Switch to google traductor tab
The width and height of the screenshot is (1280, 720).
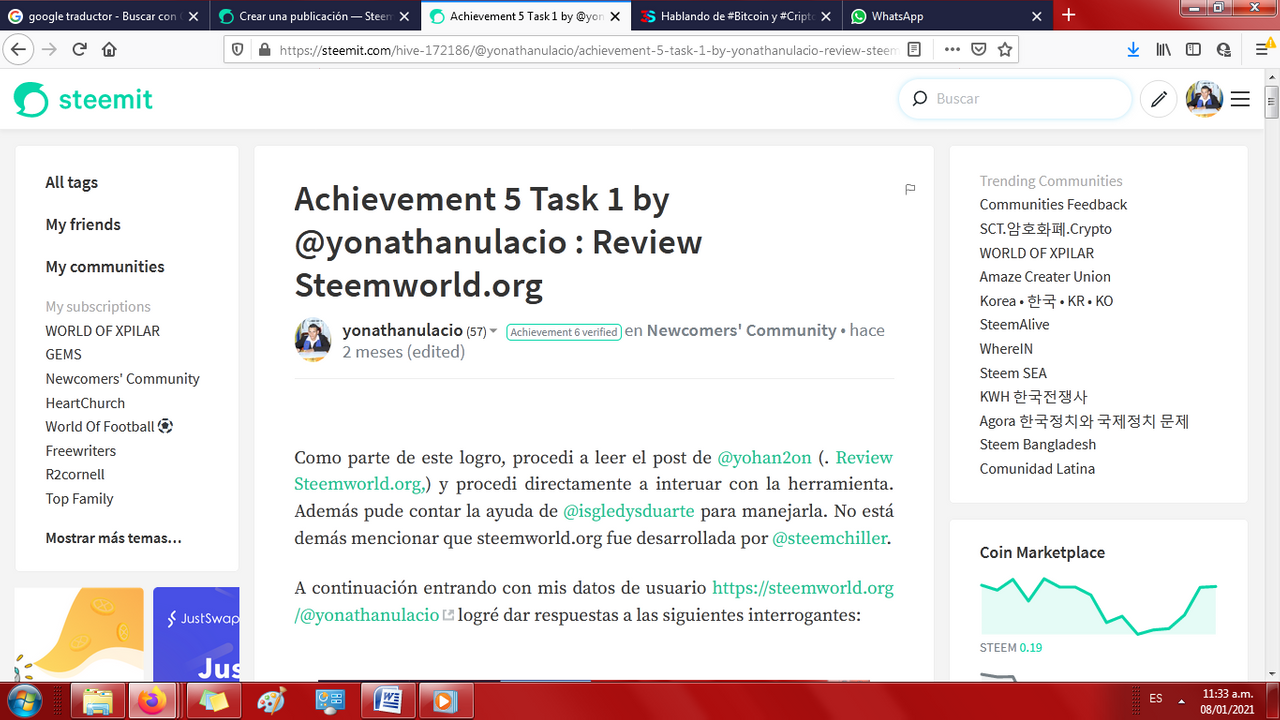click(106, 16)
